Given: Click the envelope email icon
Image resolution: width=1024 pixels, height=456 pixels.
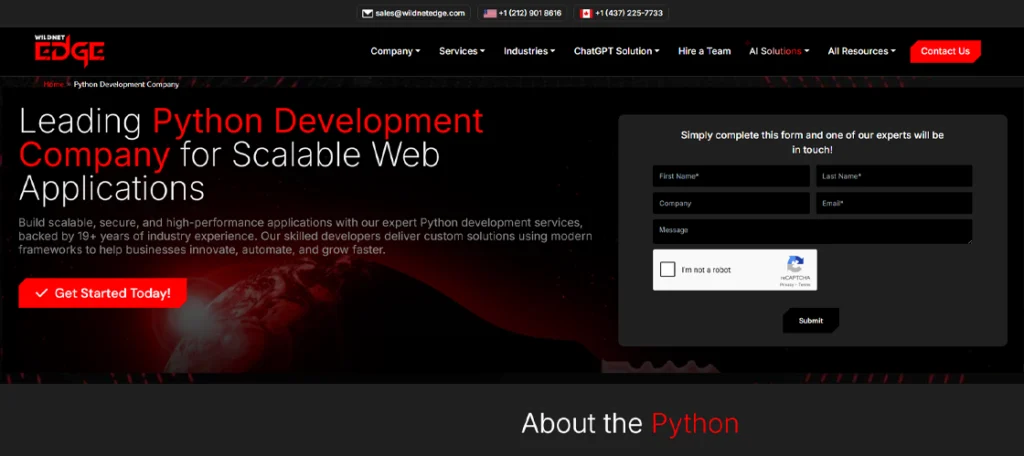Looking at the screenshot, I should tap(368, 13).
